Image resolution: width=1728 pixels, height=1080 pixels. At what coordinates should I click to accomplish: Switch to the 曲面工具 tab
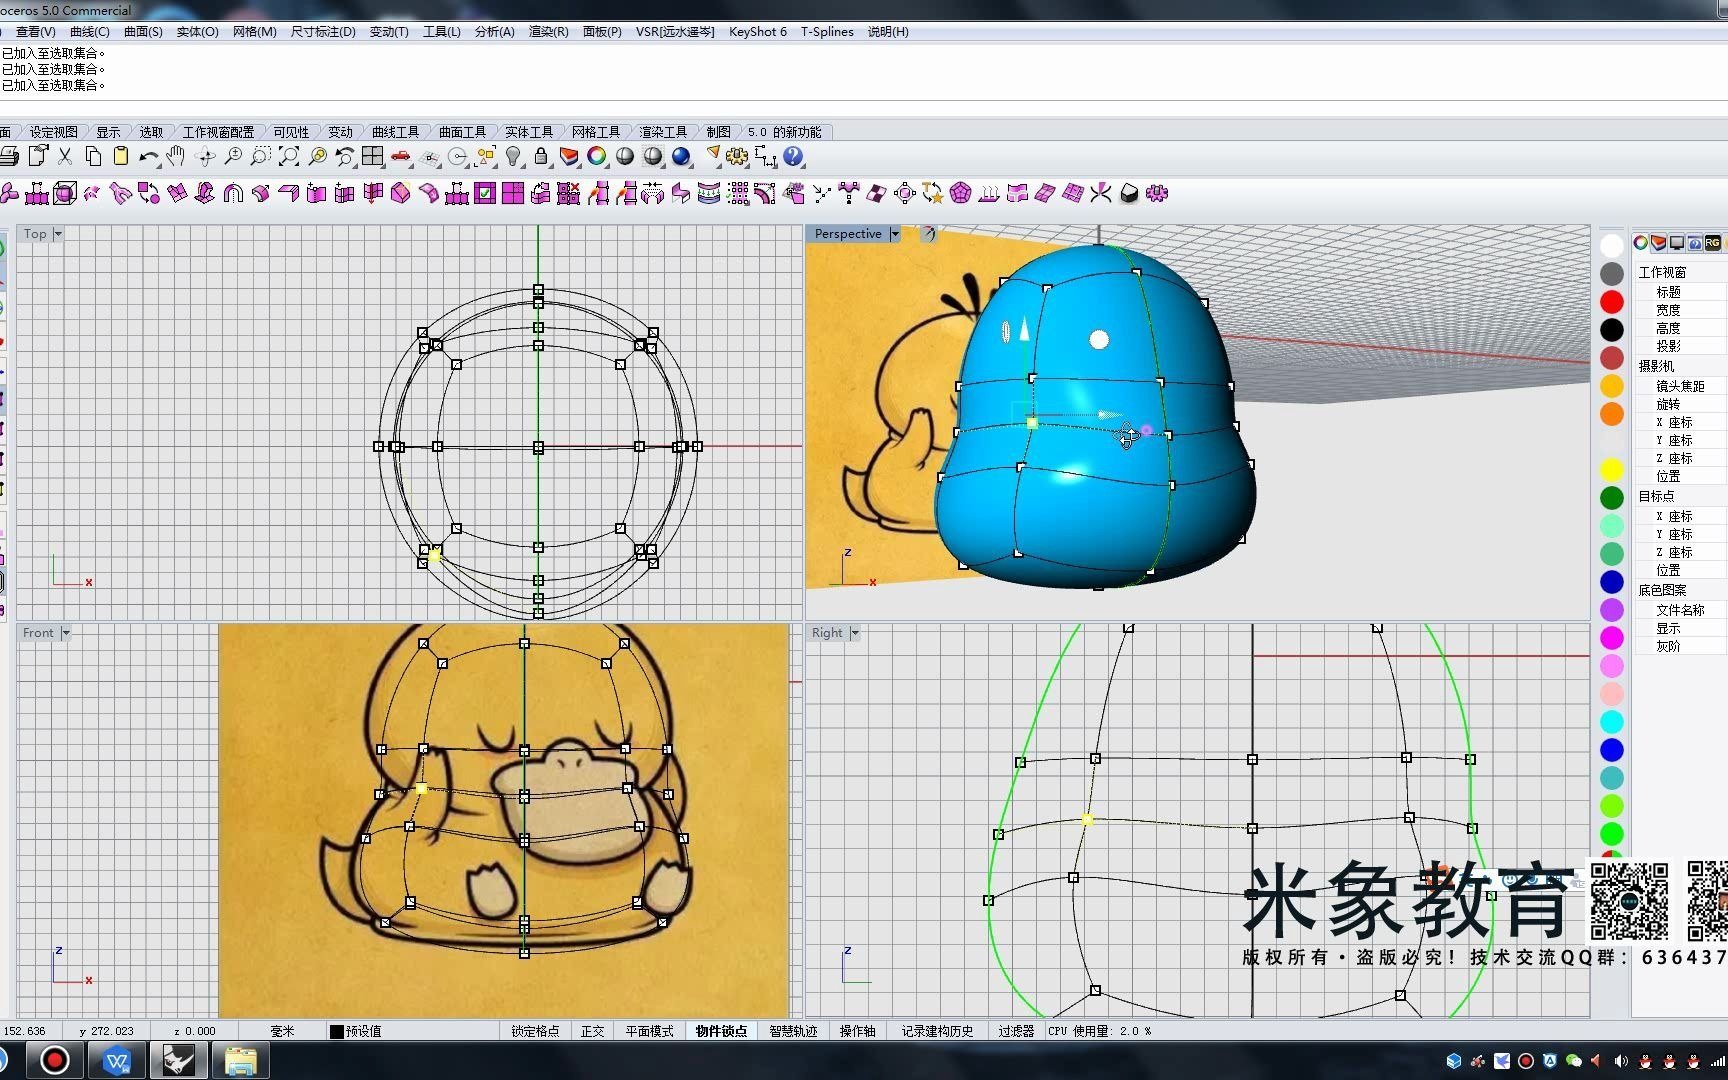462,130
